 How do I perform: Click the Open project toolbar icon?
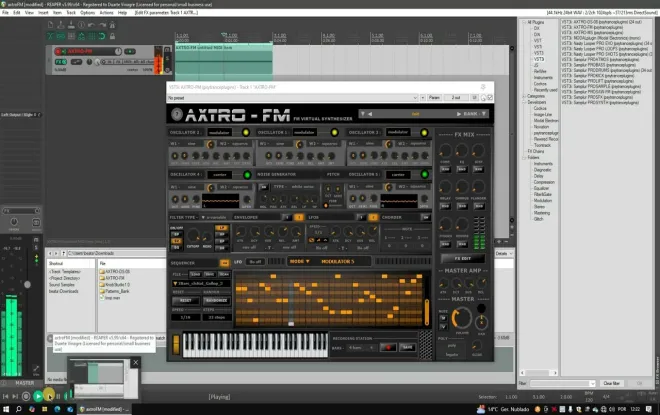click(61, 25)
